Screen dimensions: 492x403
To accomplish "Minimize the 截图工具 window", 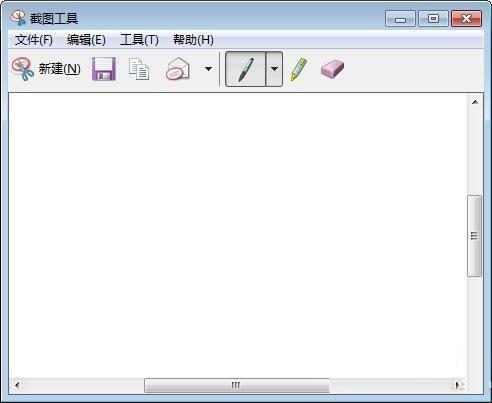I will 400,19.
